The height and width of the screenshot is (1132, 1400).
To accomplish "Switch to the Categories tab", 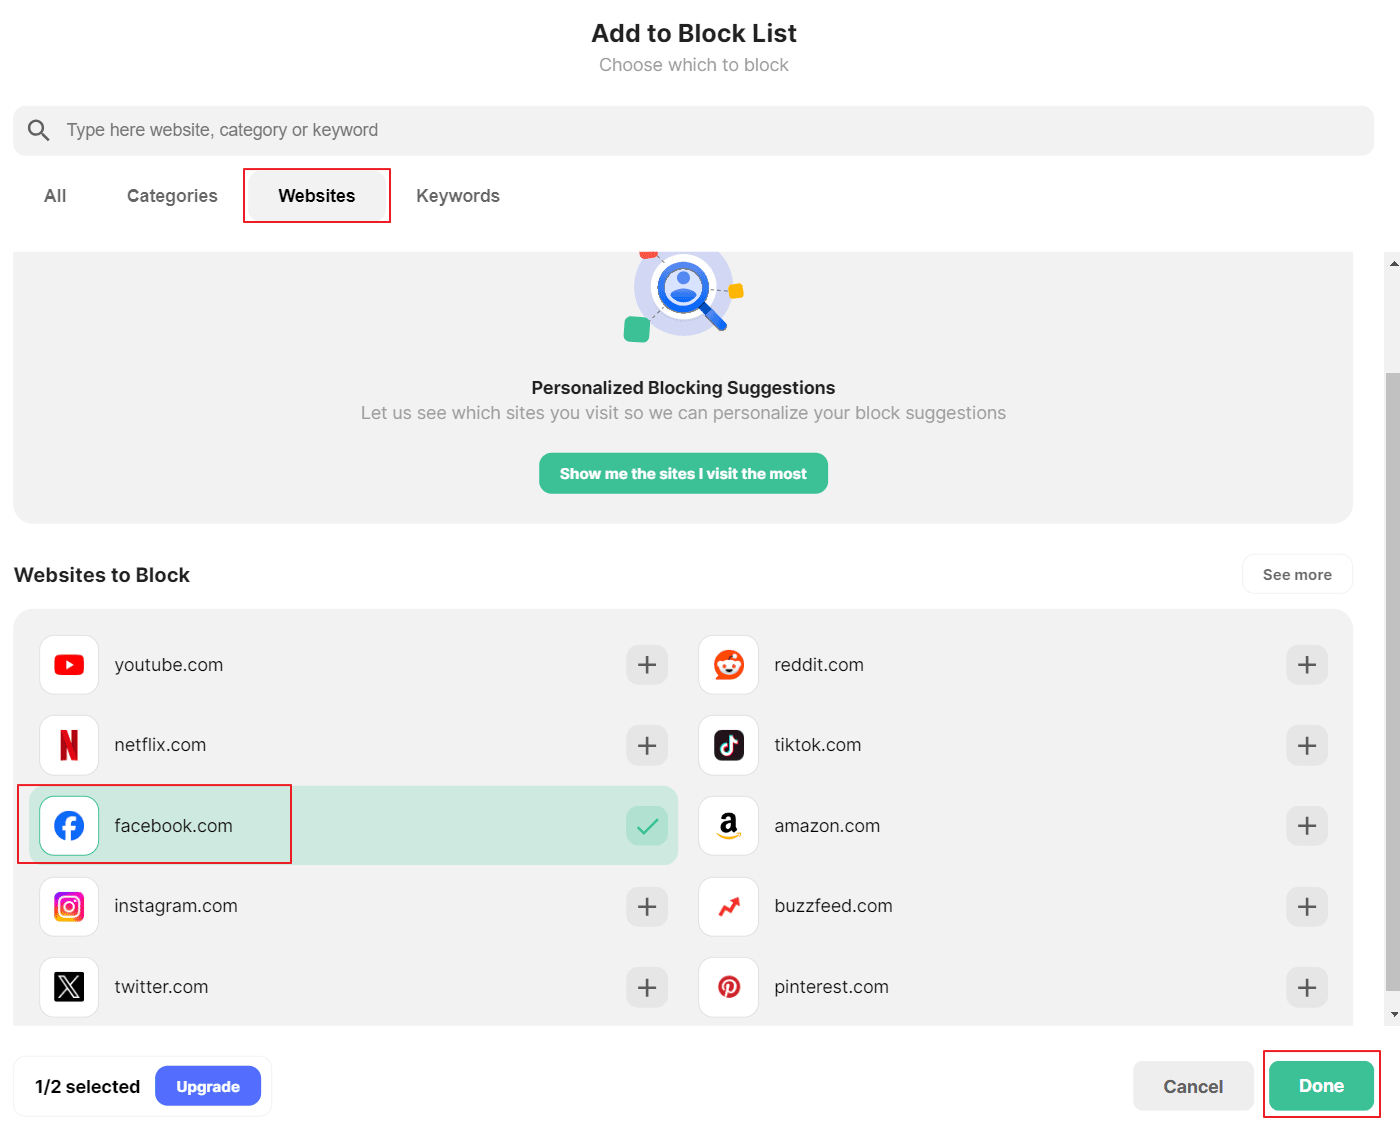I will click(172, 196).
